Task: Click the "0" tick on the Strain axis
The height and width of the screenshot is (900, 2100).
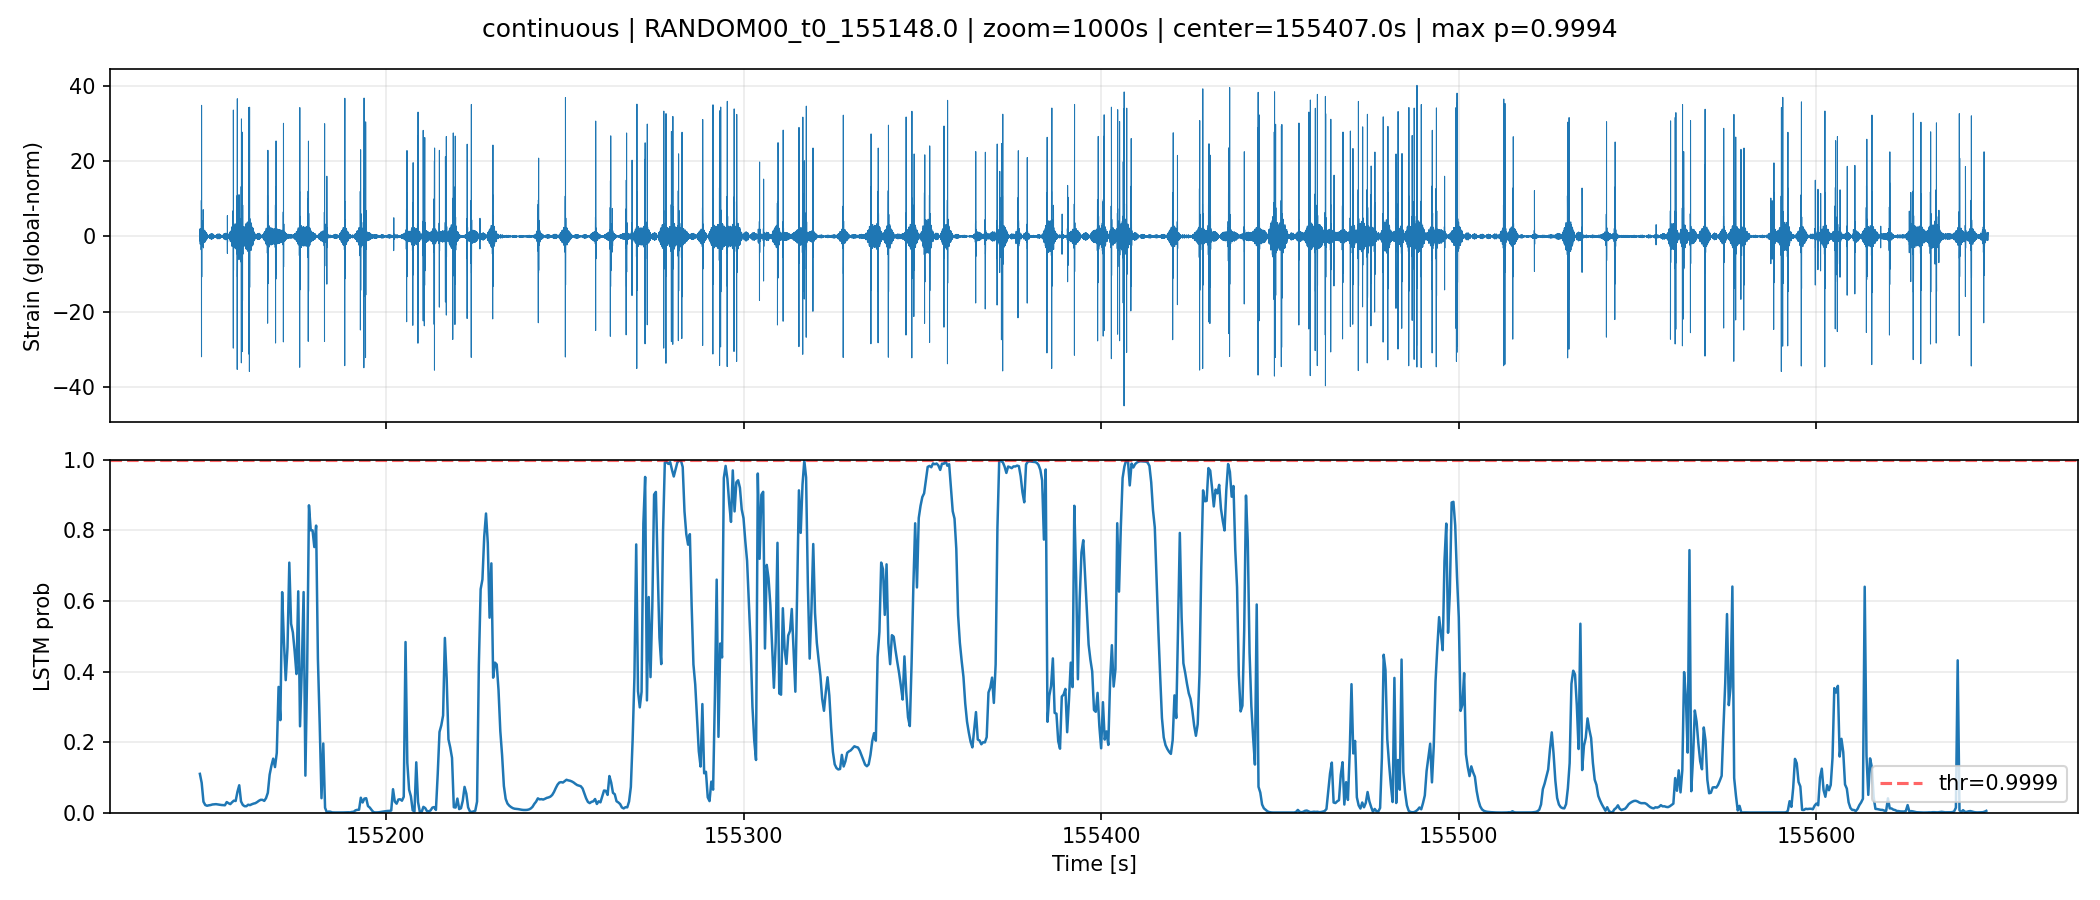Action: [90, 237]
